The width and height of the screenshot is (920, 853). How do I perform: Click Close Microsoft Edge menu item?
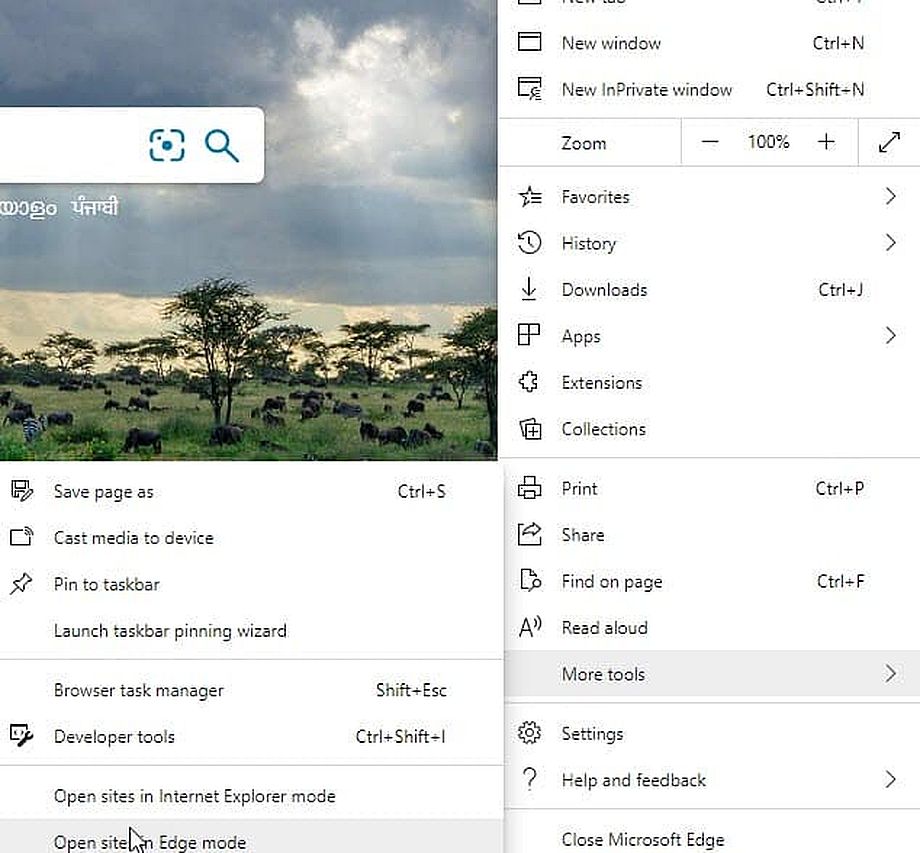tap(642, 839)
